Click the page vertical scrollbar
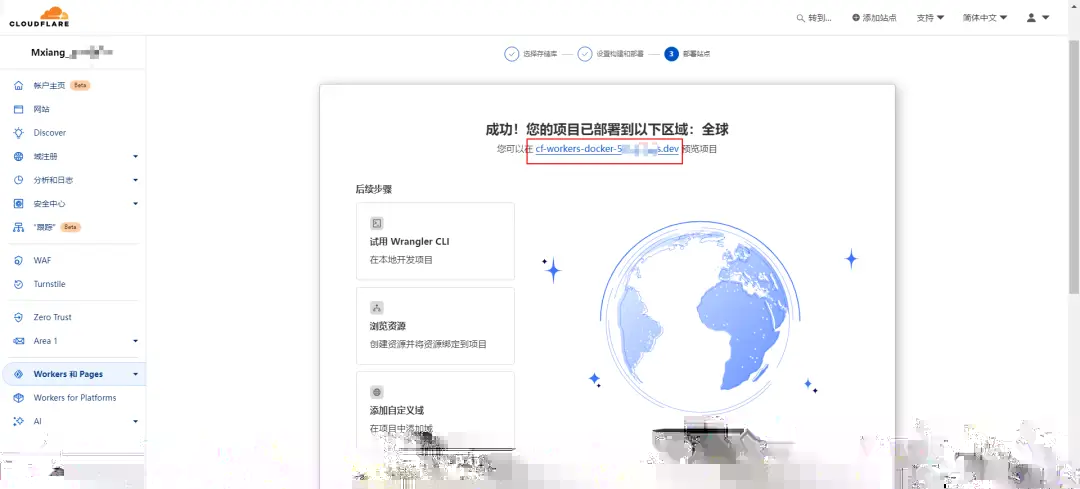 tap(1074, 165)
